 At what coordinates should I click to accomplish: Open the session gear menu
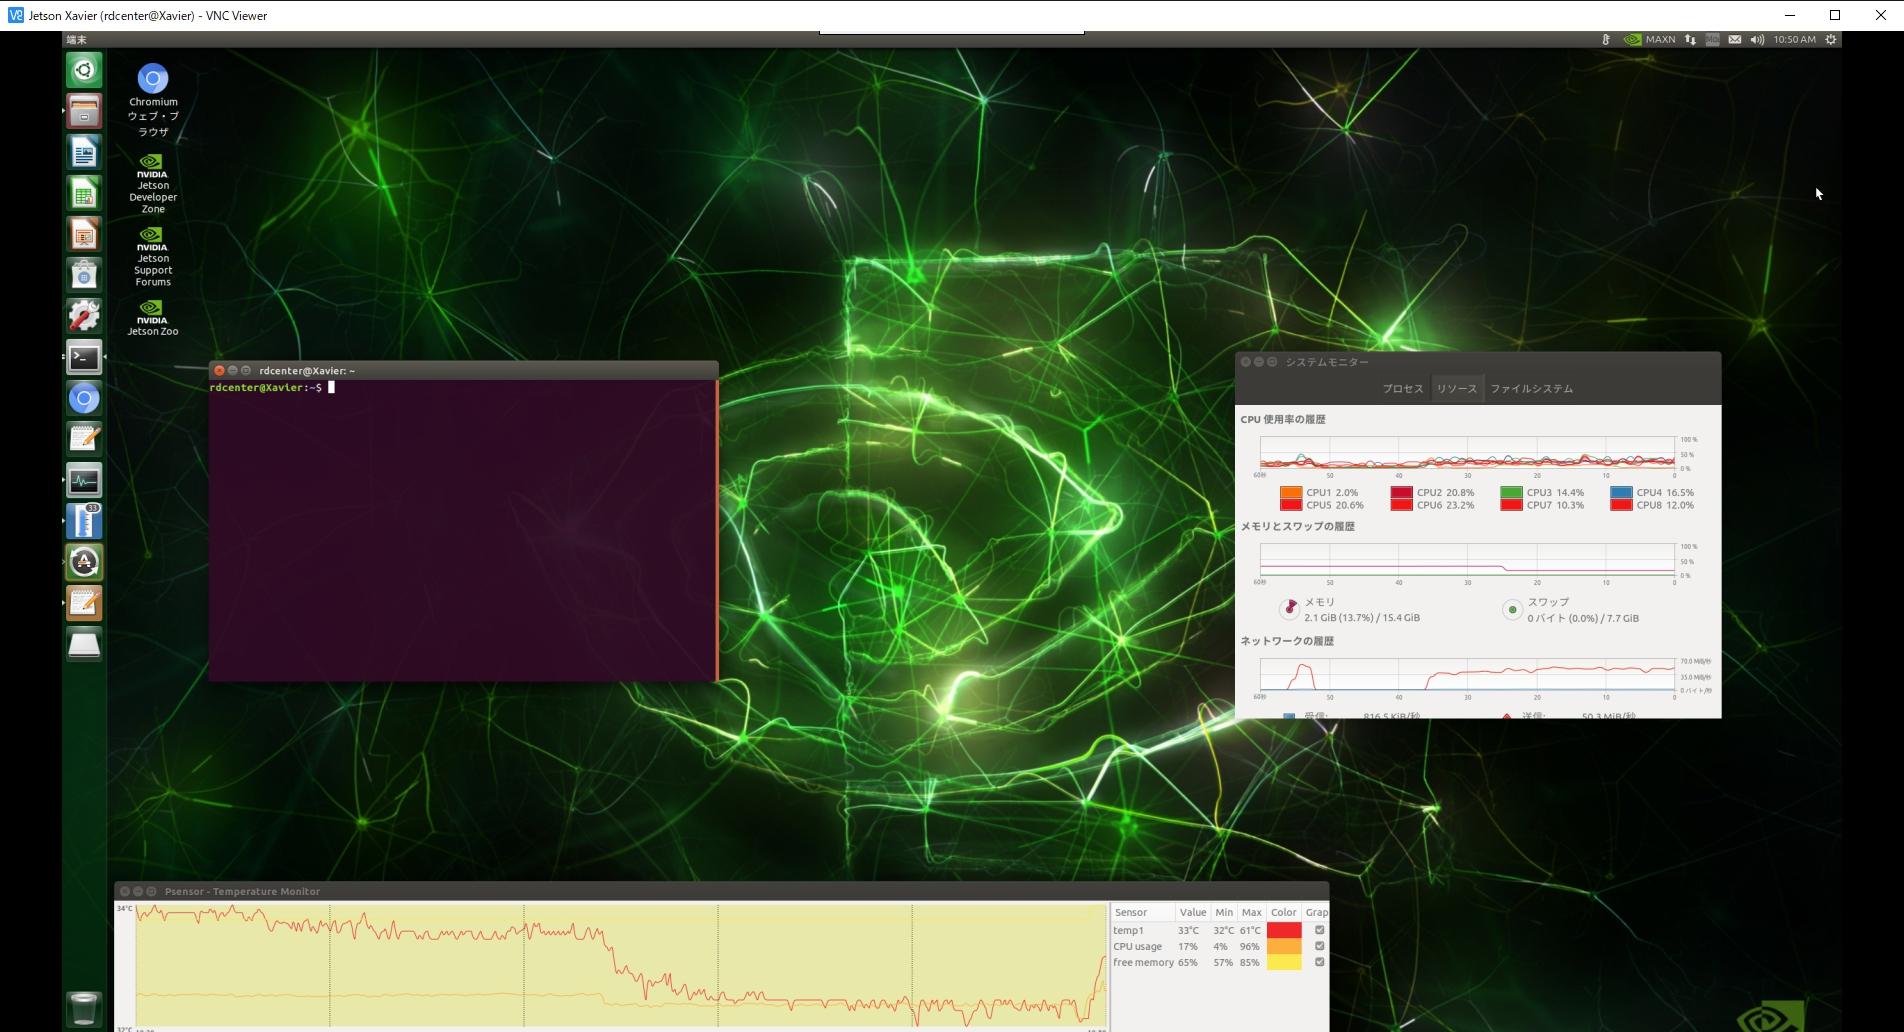(1831, 40)
